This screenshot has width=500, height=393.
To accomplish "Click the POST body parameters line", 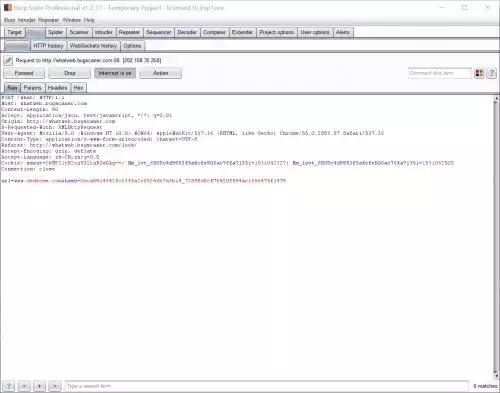I will coord(144,181).
